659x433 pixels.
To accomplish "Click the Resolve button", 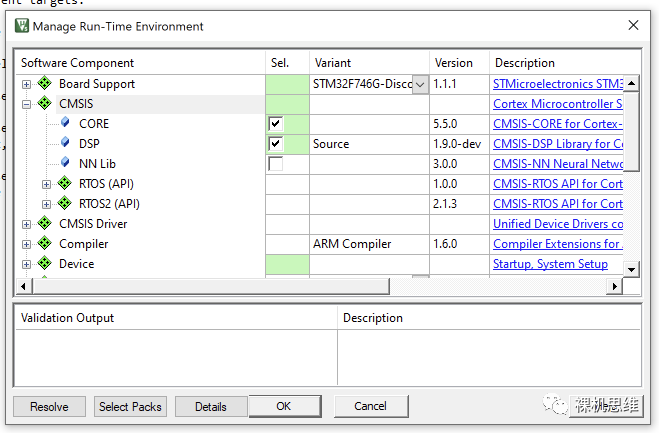I will coord(49,407).
